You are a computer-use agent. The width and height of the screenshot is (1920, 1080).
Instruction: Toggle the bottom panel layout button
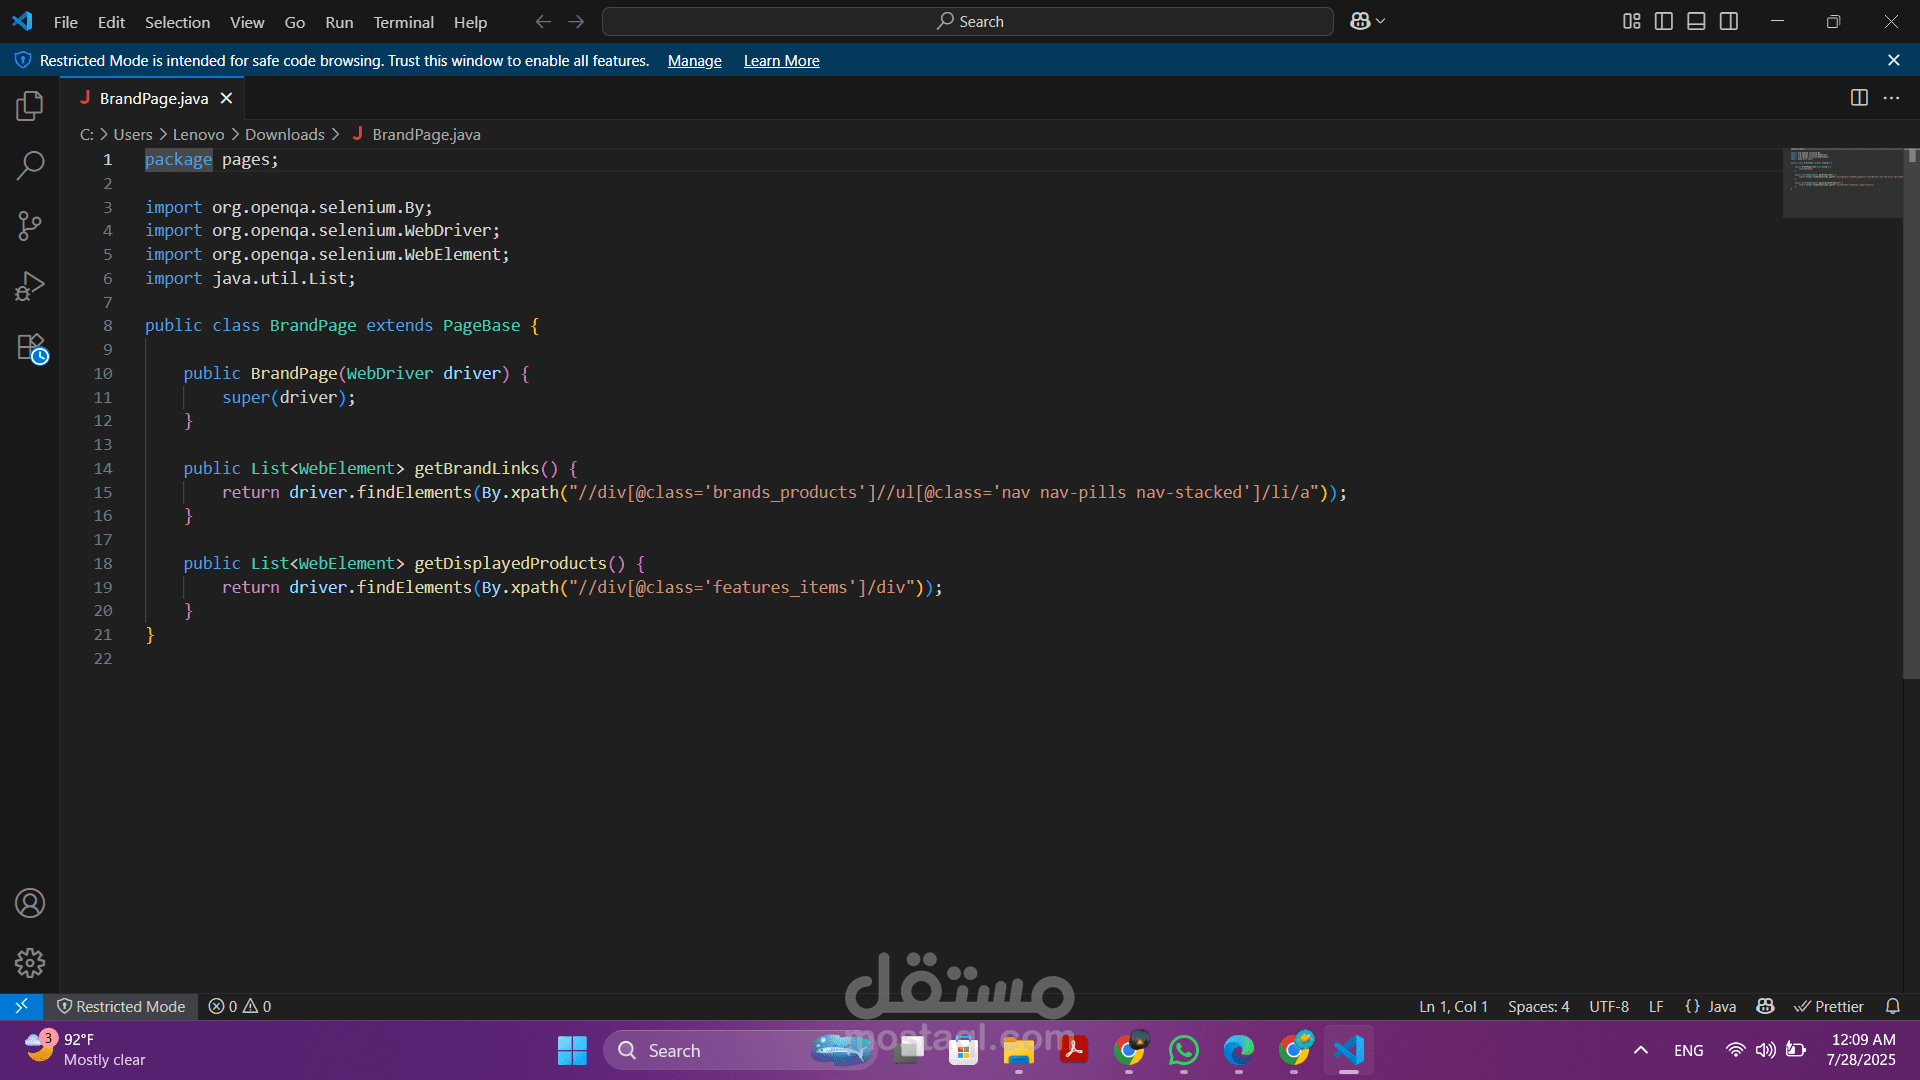1696,21
